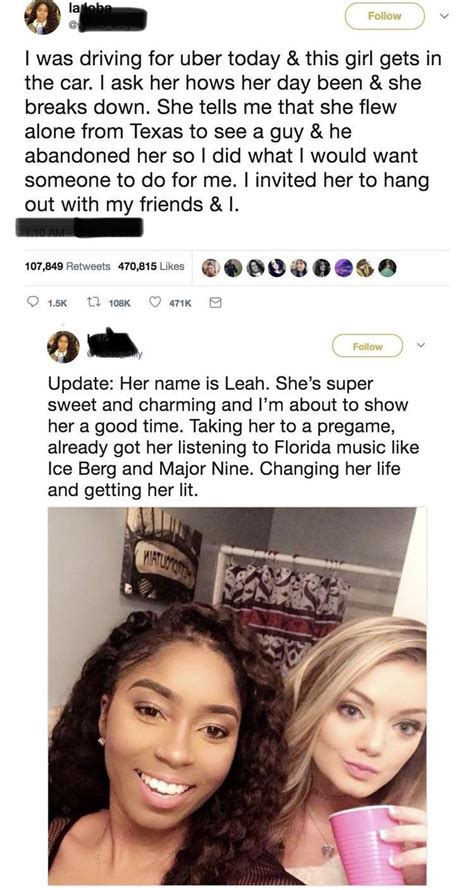
Task: Click the envelope direct message icon
Action: click(x=215, y=303)
